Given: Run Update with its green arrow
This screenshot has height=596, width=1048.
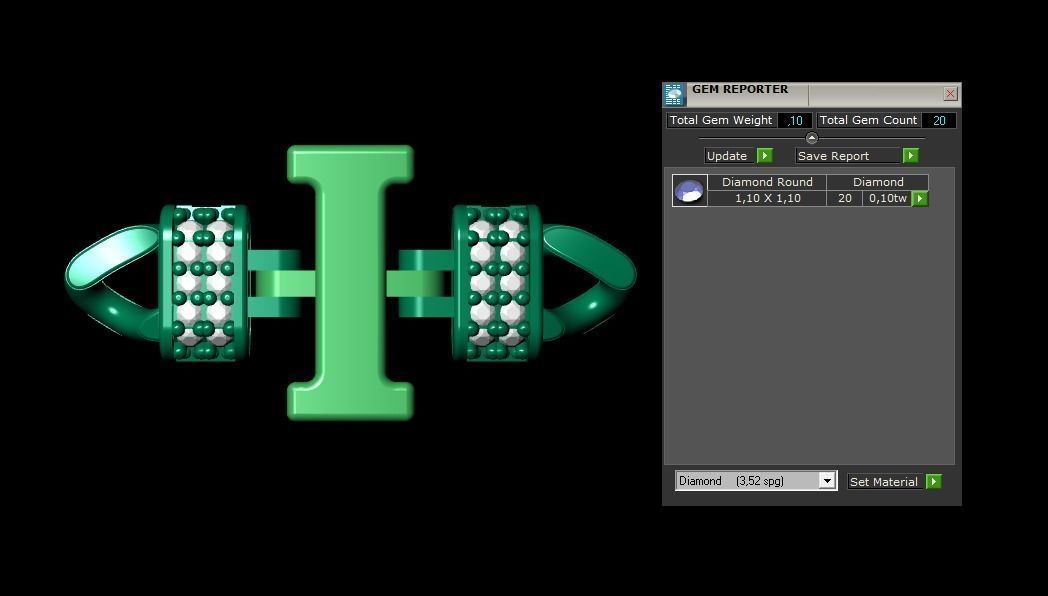Looking at the screenshot, I should pyautogui.click(x=765, y=156).
